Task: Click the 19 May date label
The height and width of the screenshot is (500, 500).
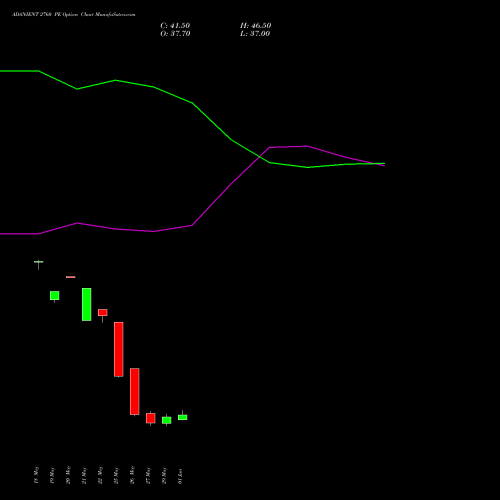Action: click(52, 475)
